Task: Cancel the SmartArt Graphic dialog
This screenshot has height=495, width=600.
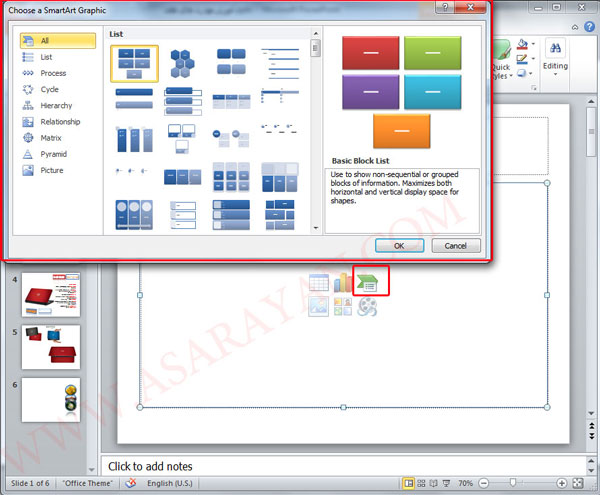Action: coord(455,245)
